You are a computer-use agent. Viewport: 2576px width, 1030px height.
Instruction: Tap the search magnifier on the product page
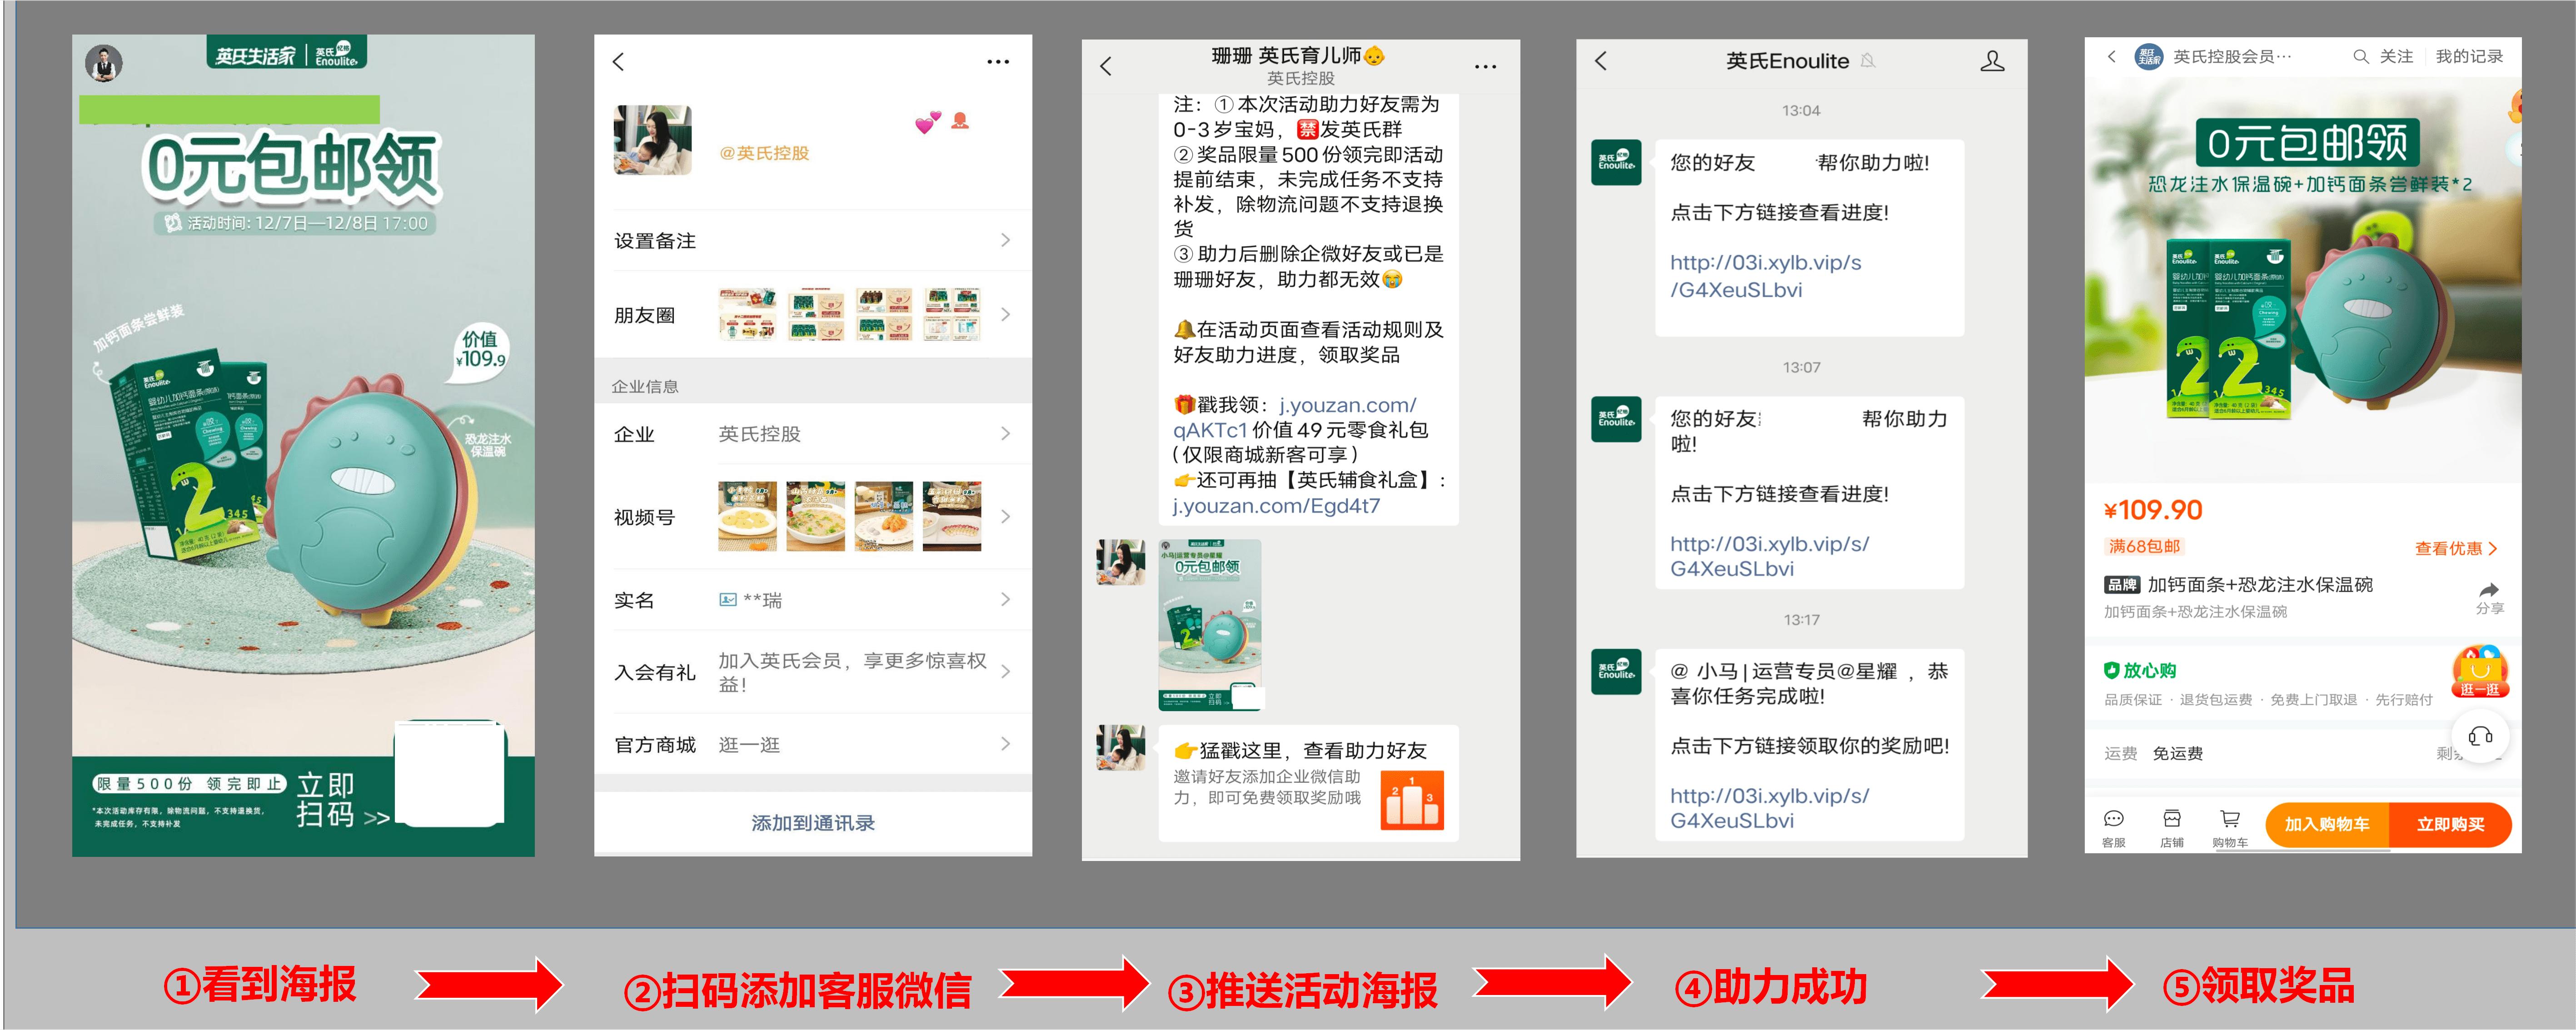point(2360,57)
